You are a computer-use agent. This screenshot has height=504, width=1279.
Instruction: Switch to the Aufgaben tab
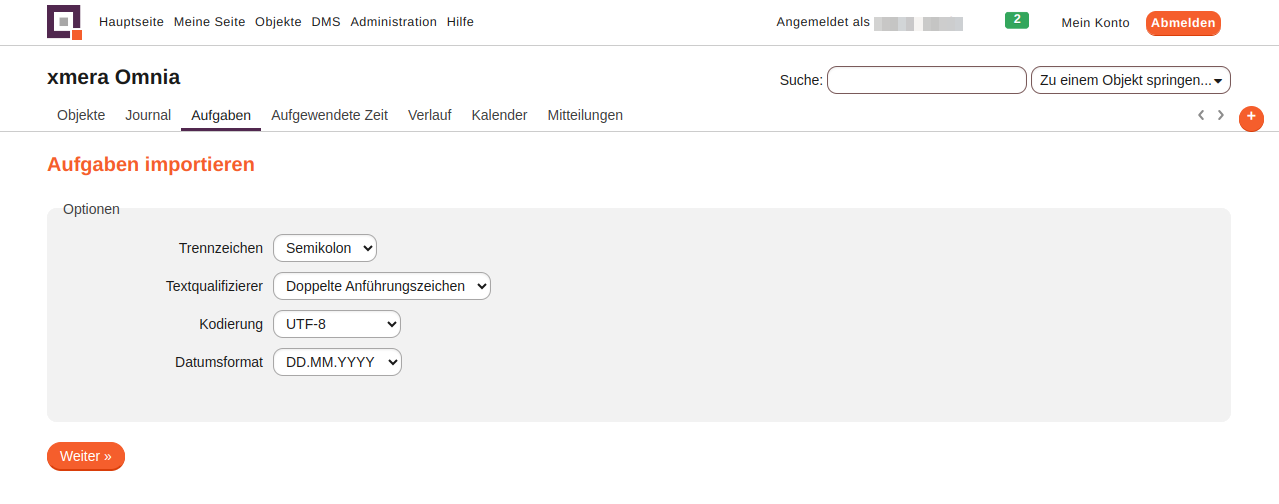pyautogui.click(x=221, y=115)
